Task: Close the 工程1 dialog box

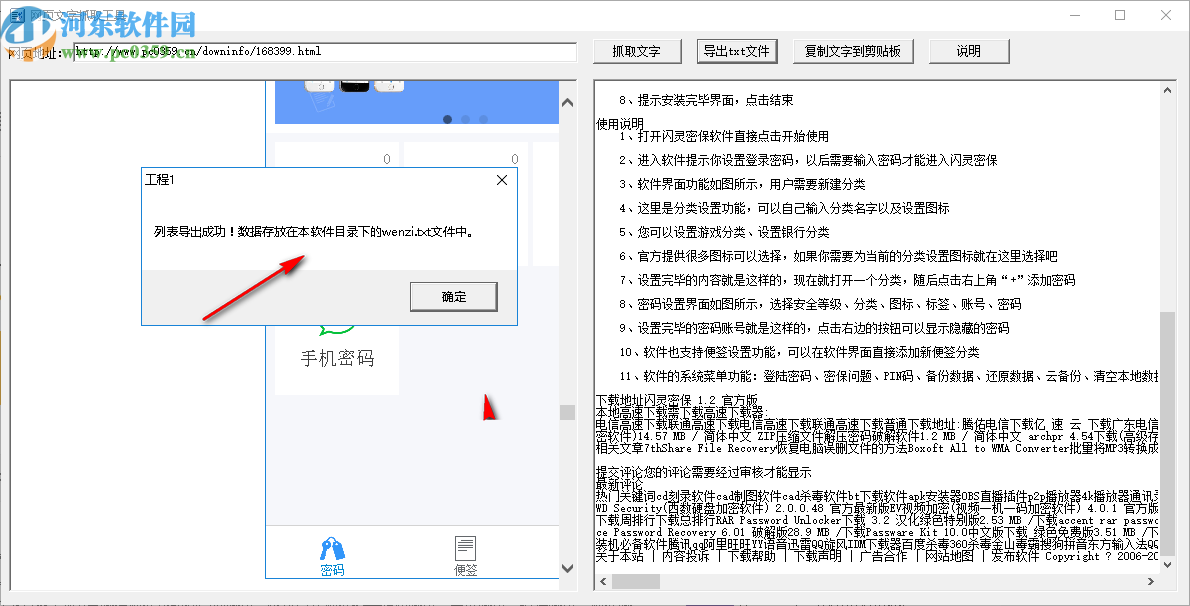Action: [502, 179]
